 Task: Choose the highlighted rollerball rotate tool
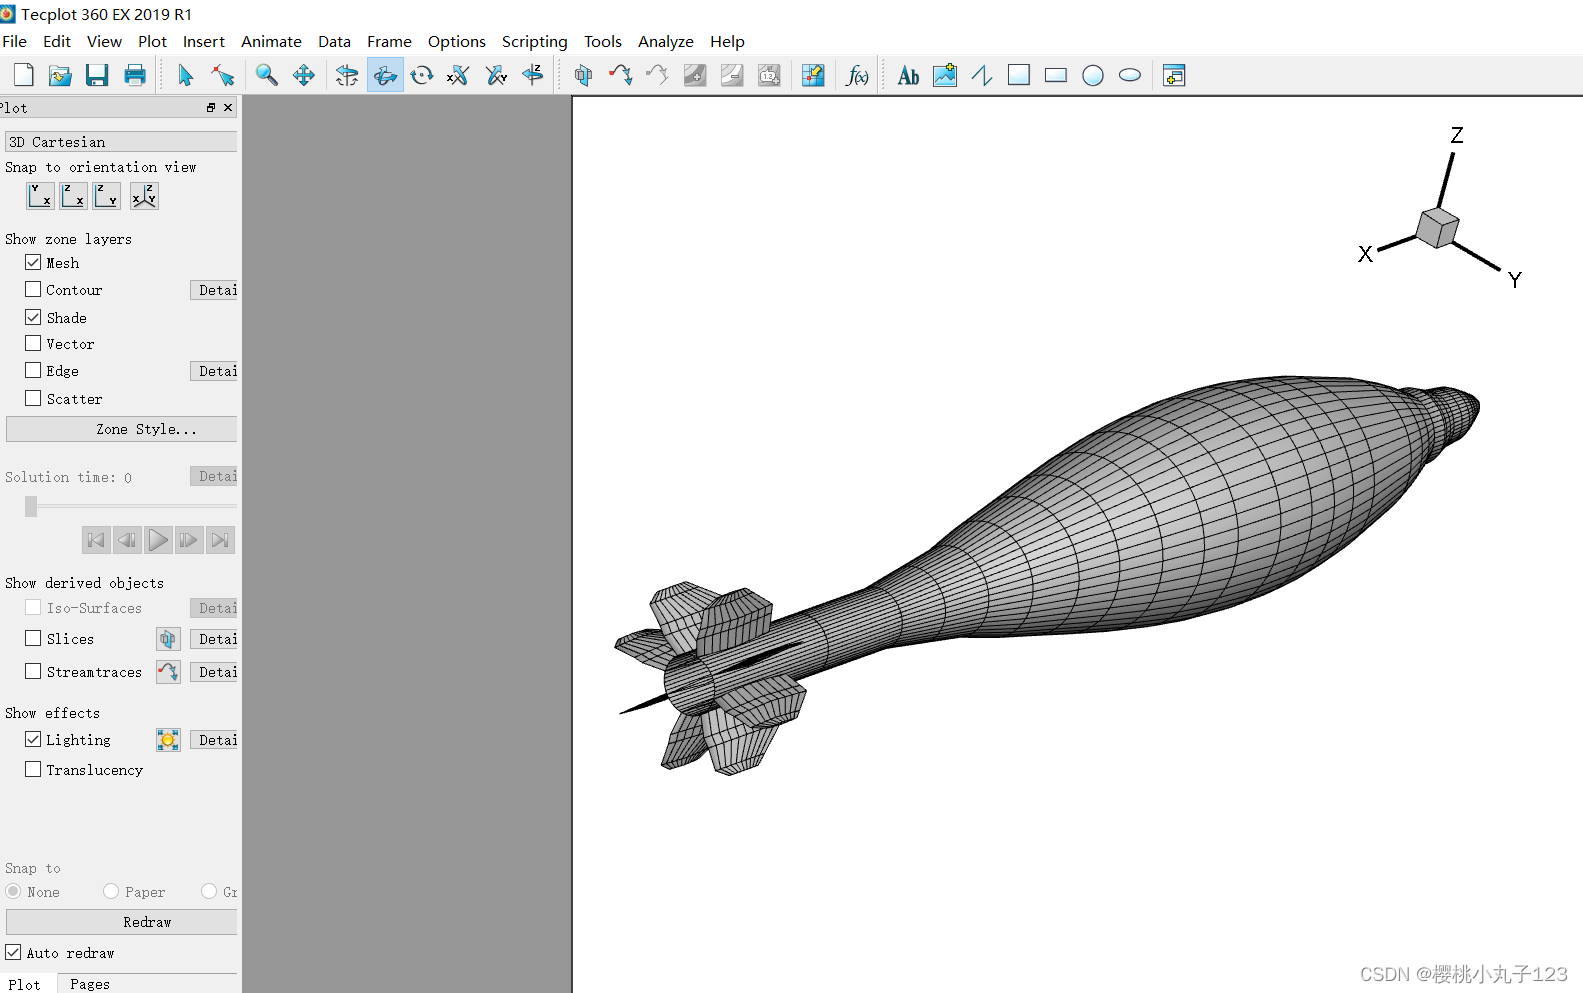pos(385,75)
